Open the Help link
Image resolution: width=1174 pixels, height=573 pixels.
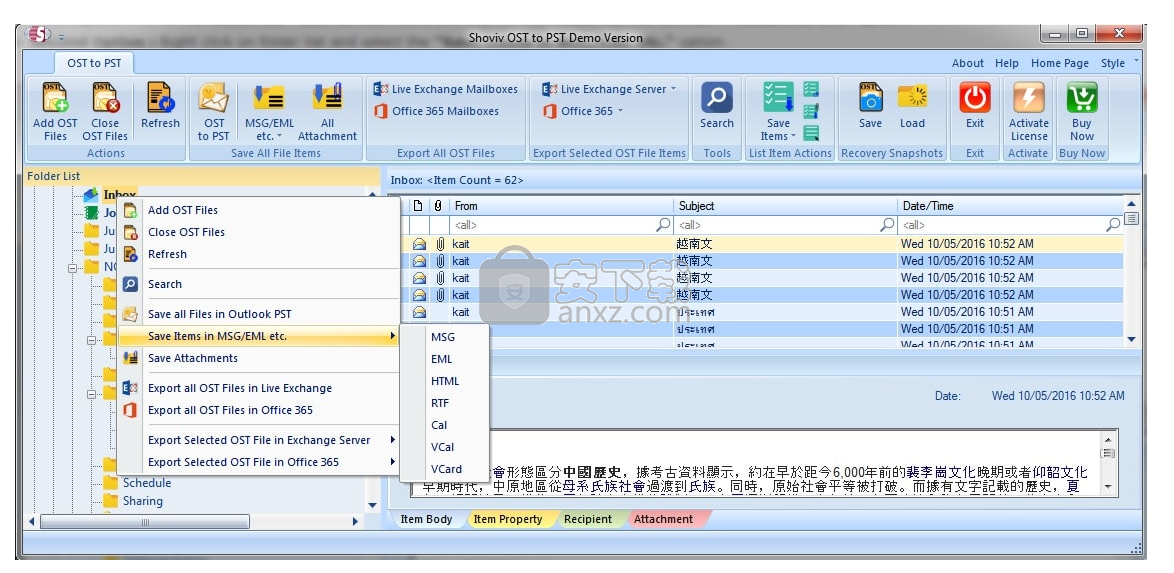[1006, 63]
